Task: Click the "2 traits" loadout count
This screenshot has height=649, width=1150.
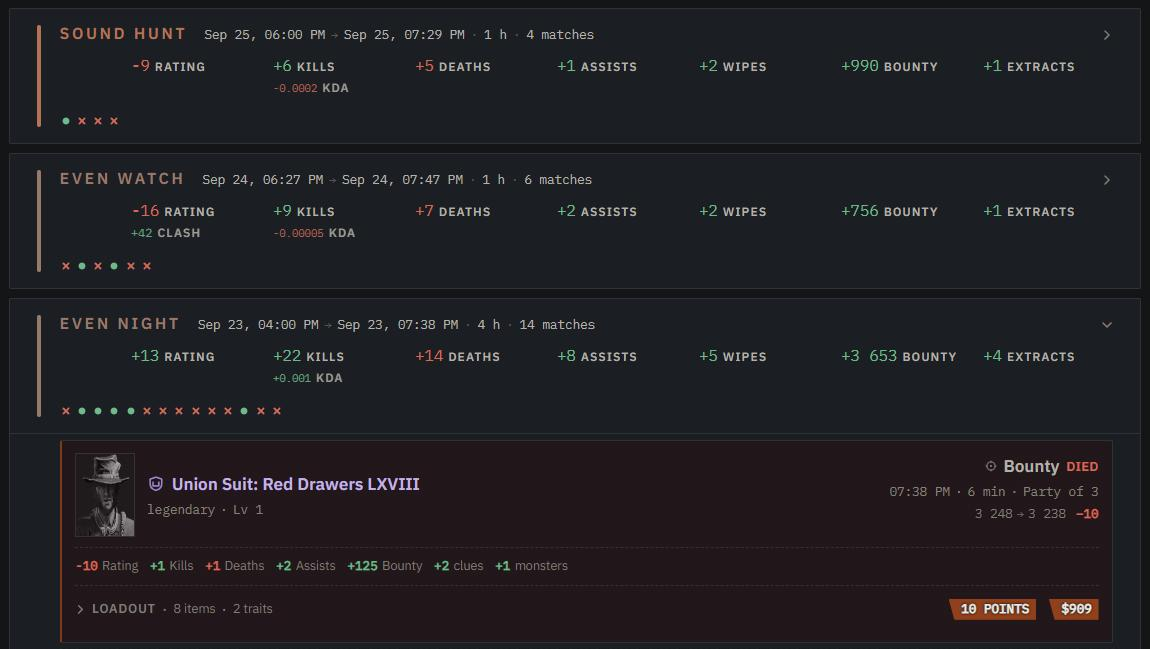Action: (252, 609)
